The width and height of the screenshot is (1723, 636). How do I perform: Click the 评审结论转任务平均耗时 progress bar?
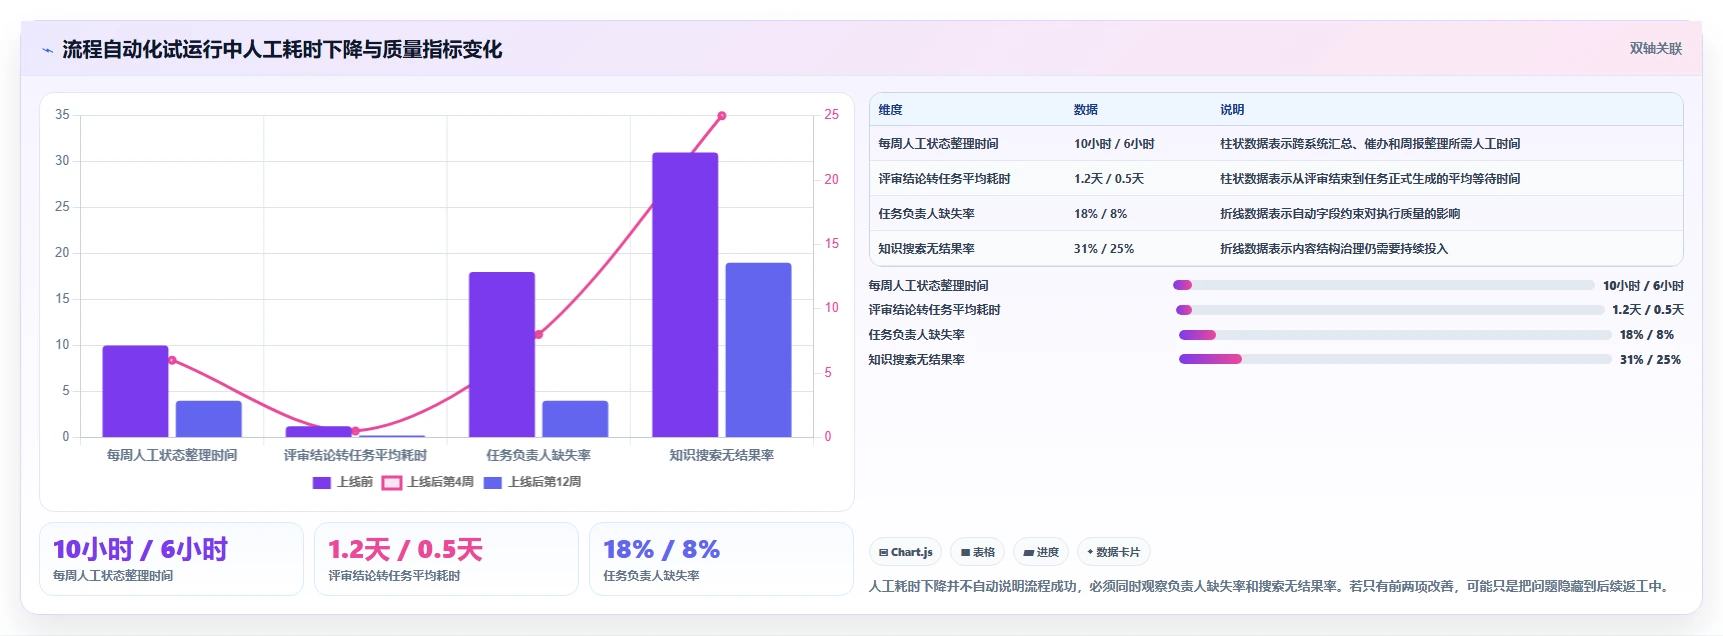tap(1389, 310)
